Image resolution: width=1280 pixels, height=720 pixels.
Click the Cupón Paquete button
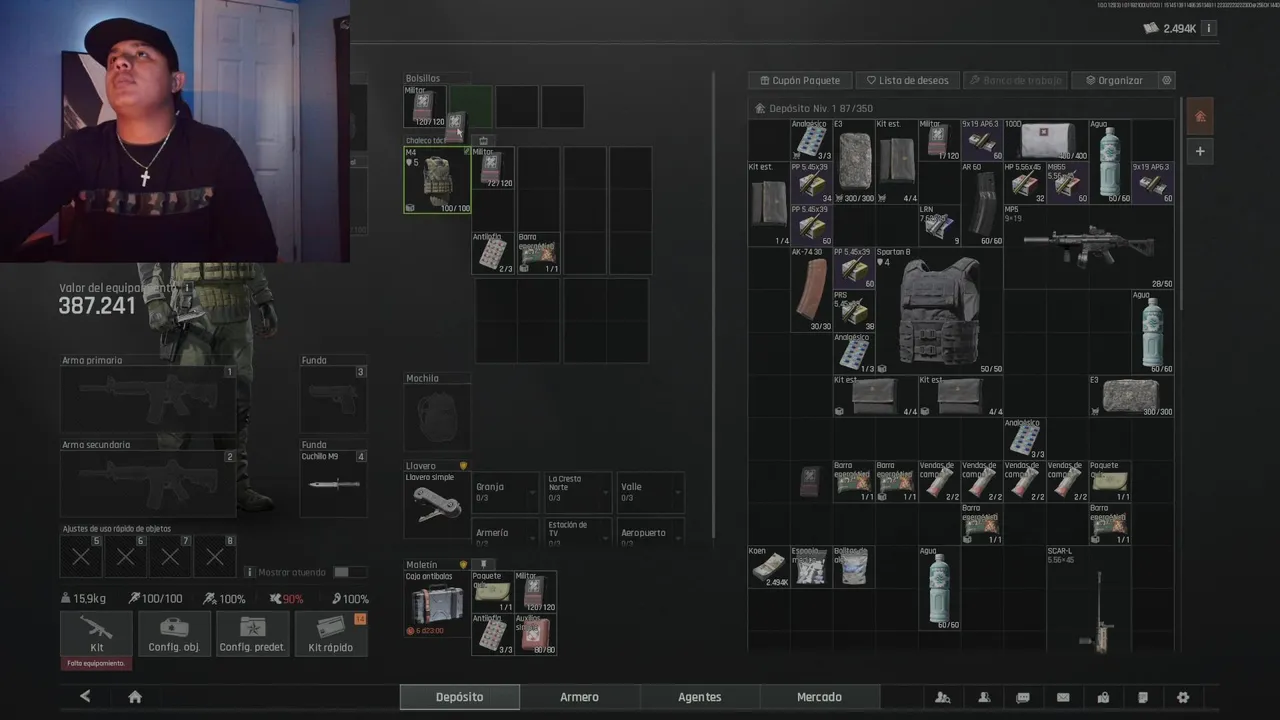click(800, 80)
